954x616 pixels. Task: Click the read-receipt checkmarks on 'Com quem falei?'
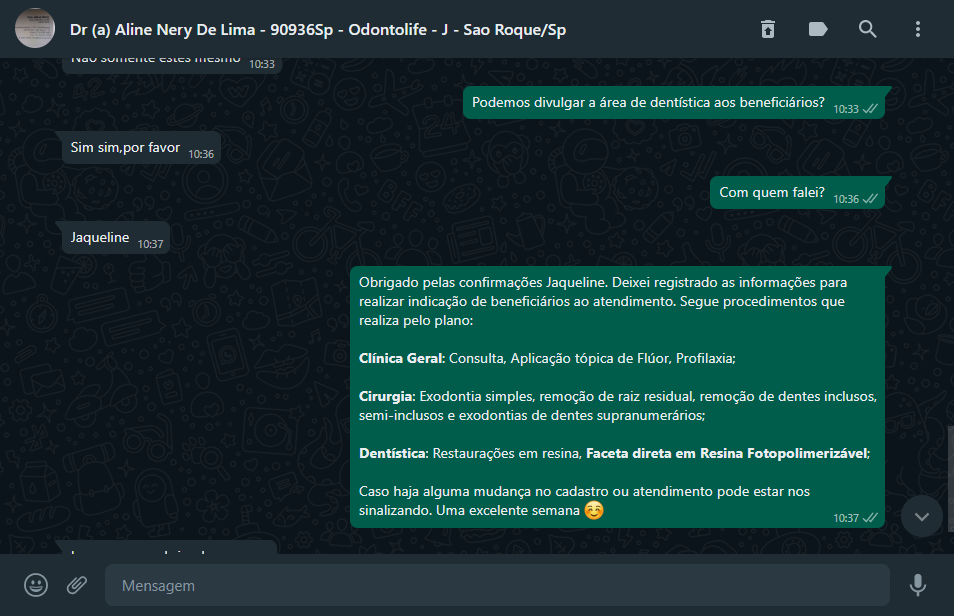pos(871,198)
